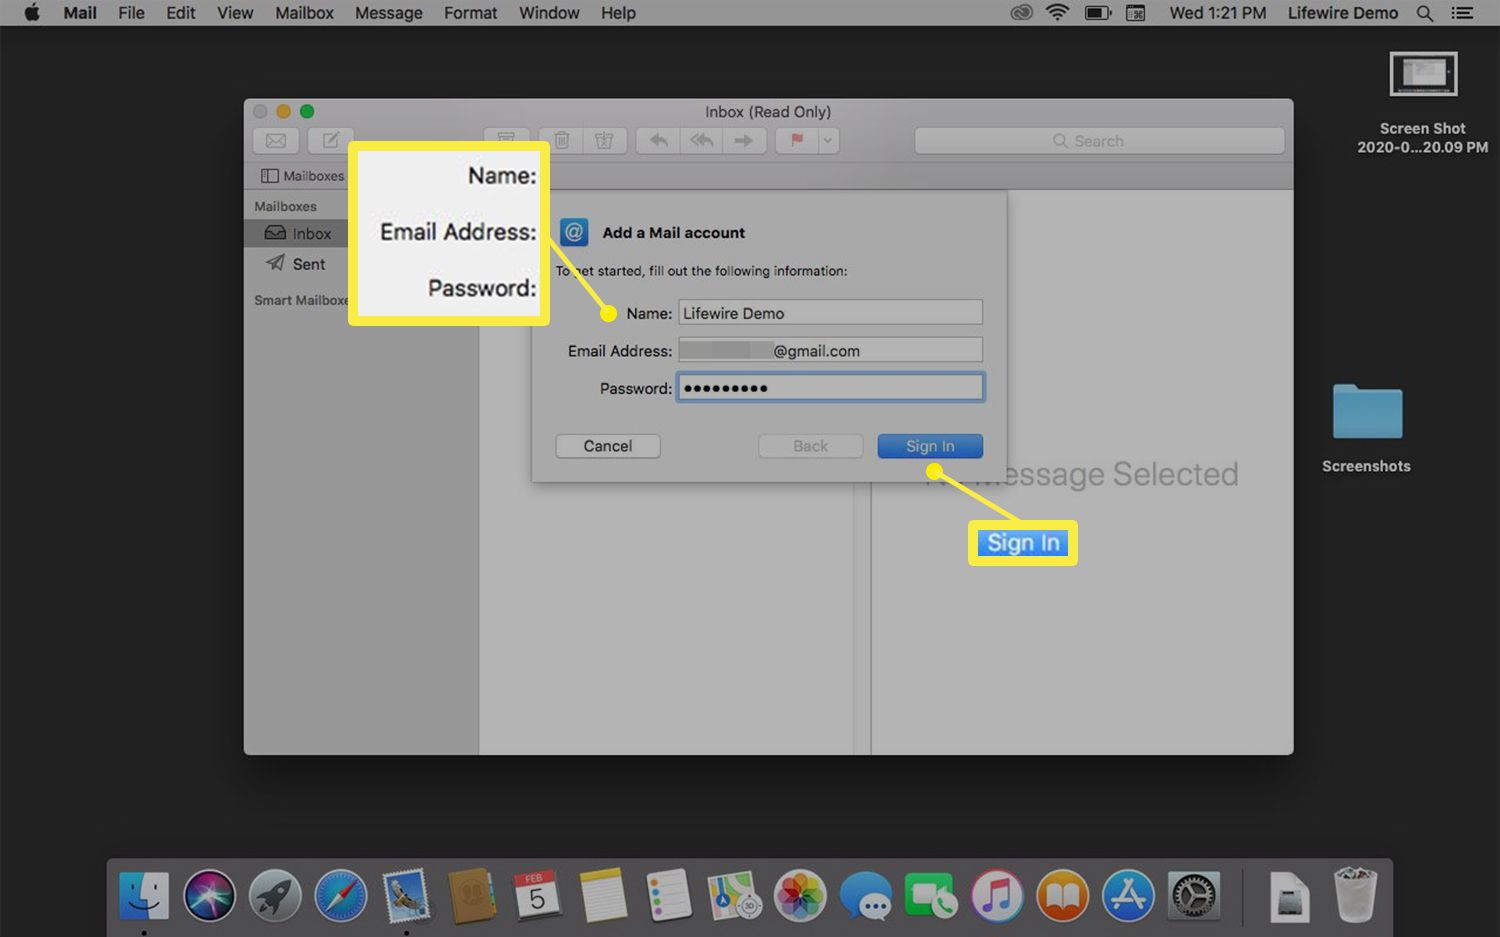Image resolution: width=1500 pixels, height=937 pixels.
Task: Open the Mail application menu
Action: pyautogui.click(x=80, y=13)
